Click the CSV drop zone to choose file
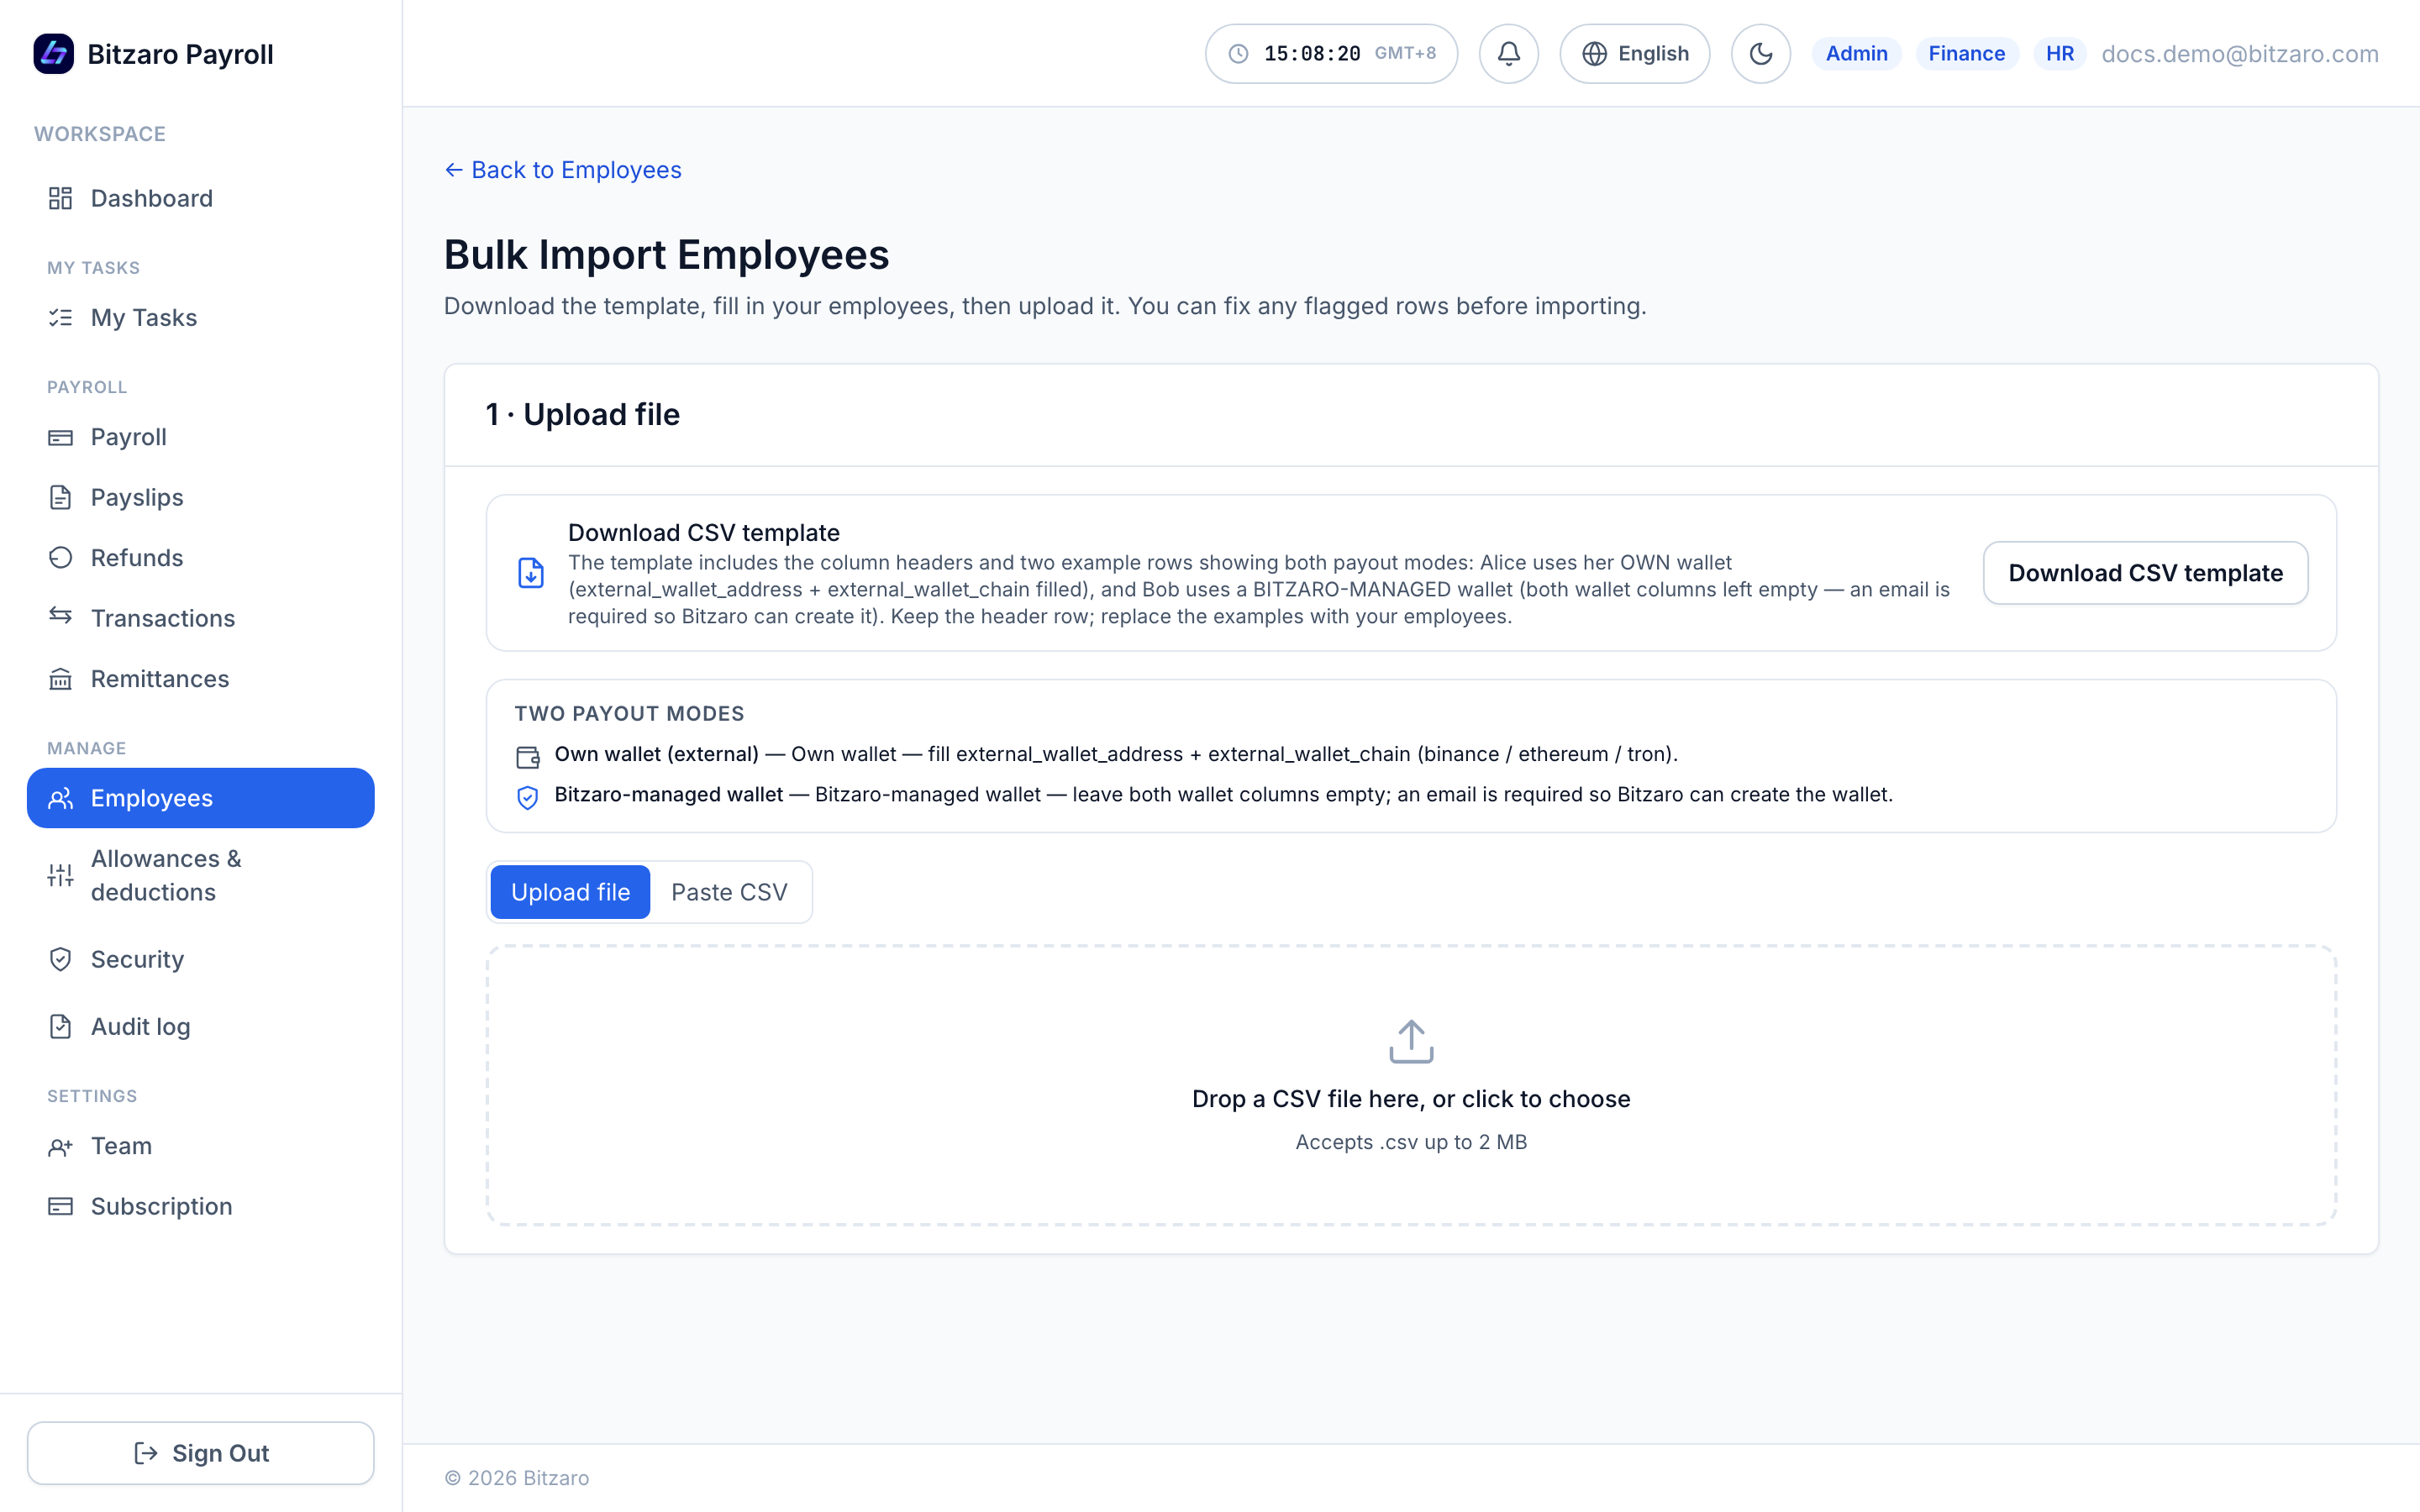The width and height of the screenshot is (2420, 1512). click(x=1411, y=1085)
